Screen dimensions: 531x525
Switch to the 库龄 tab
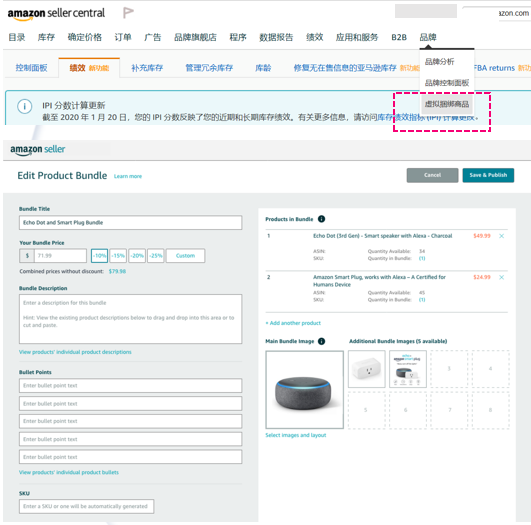point(263,68)
